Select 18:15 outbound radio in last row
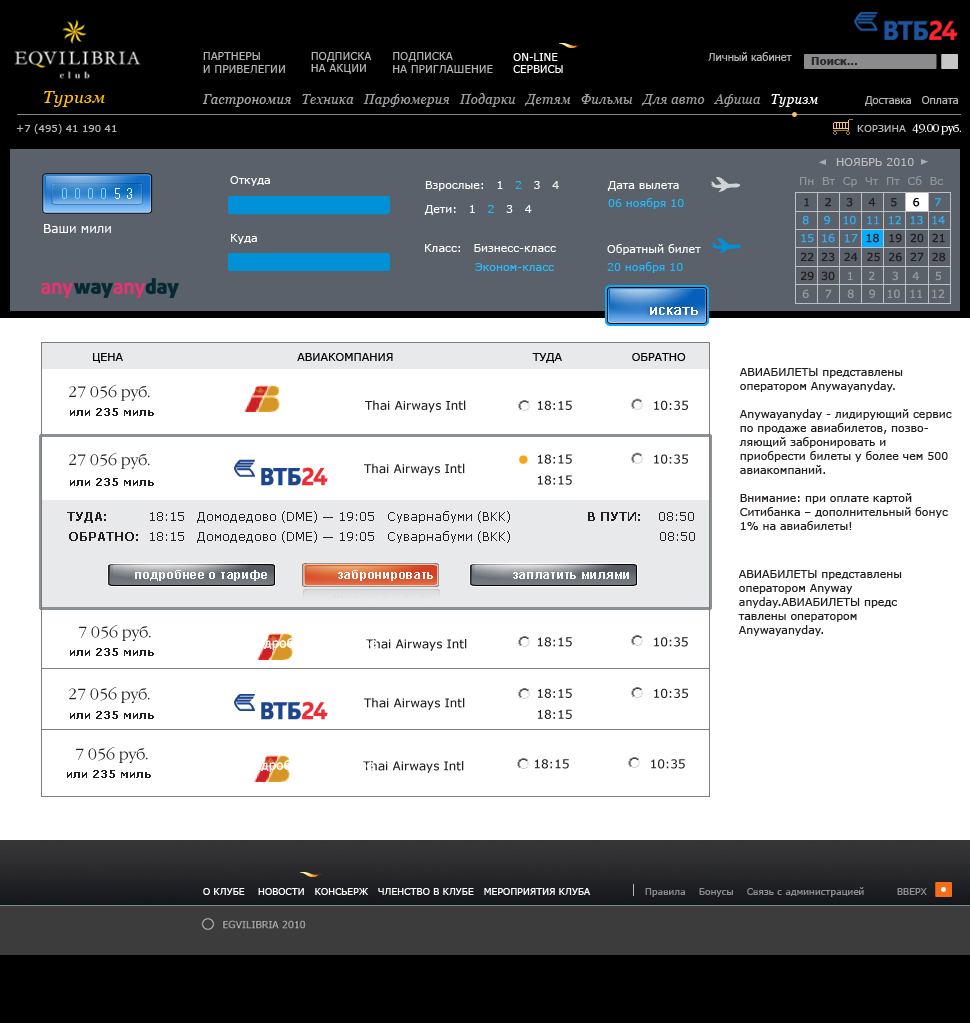The image size is (970, 1023). click(x=523, y=763)
